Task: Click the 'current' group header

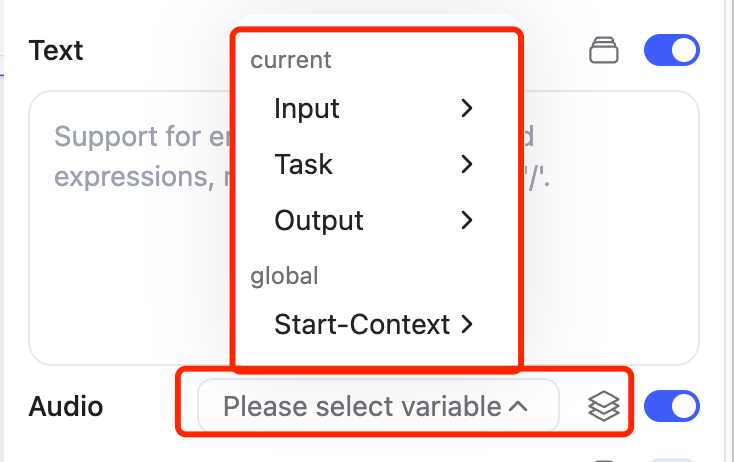Action: [291, 60]
